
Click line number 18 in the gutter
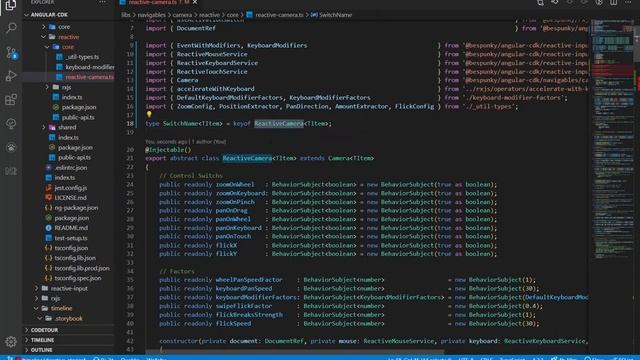pos(130,124)
